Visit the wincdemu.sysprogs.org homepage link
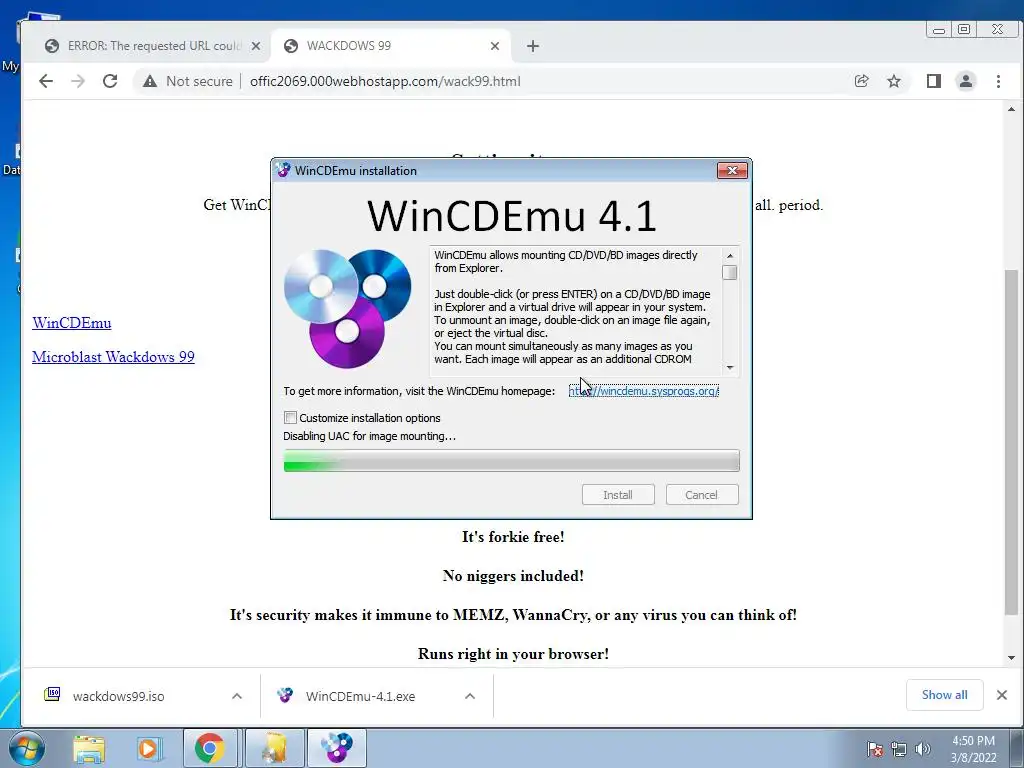The height and width of the screenshot is (768, 1024). [x=644, y=391]
